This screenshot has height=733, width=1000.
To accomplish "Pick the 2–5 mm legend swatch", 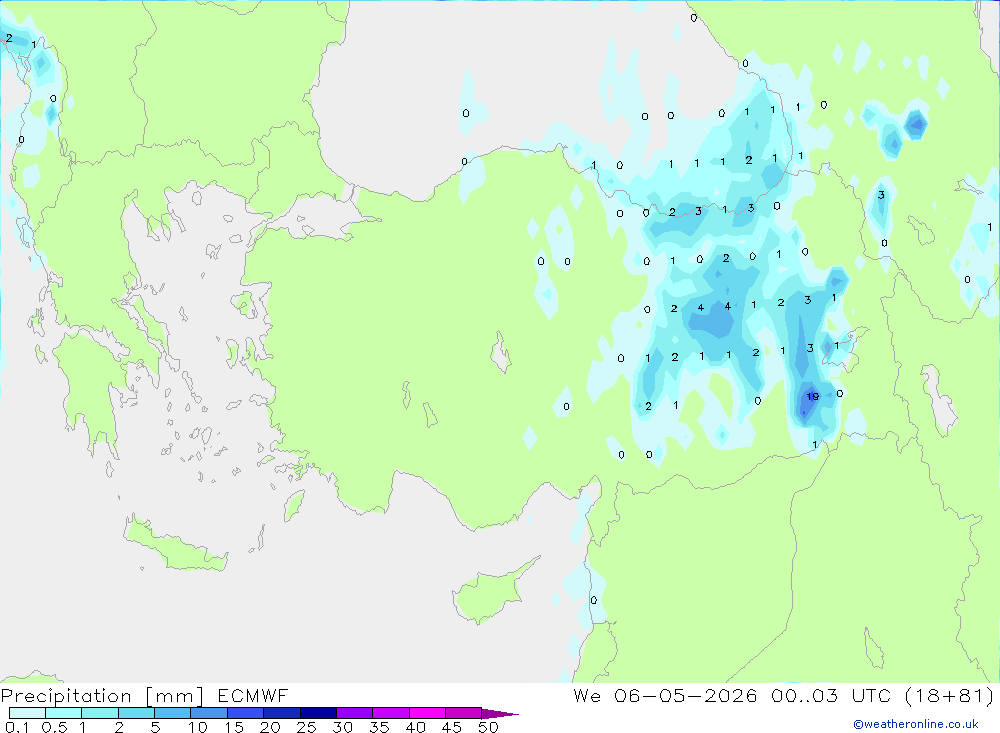I will 136,713.
